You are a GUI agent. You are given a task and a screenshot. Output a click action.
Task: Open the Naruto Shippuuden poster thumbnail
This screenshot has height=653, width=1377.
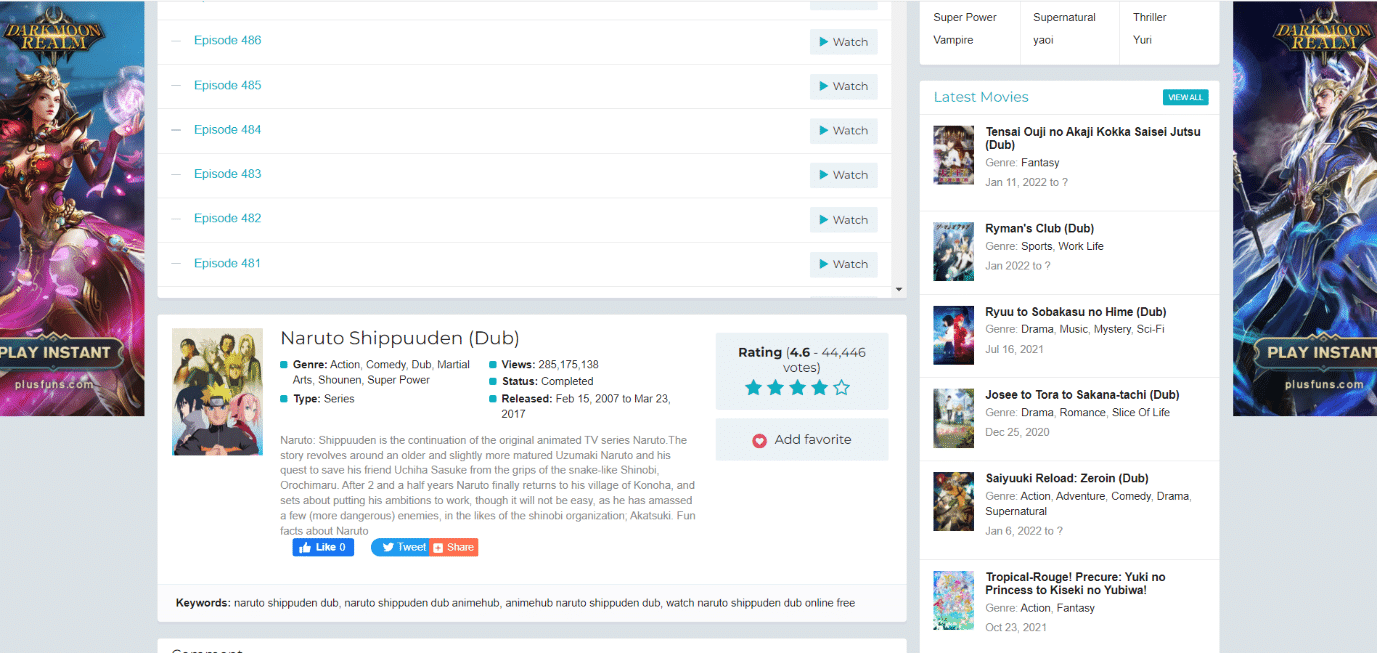[217, 392]
